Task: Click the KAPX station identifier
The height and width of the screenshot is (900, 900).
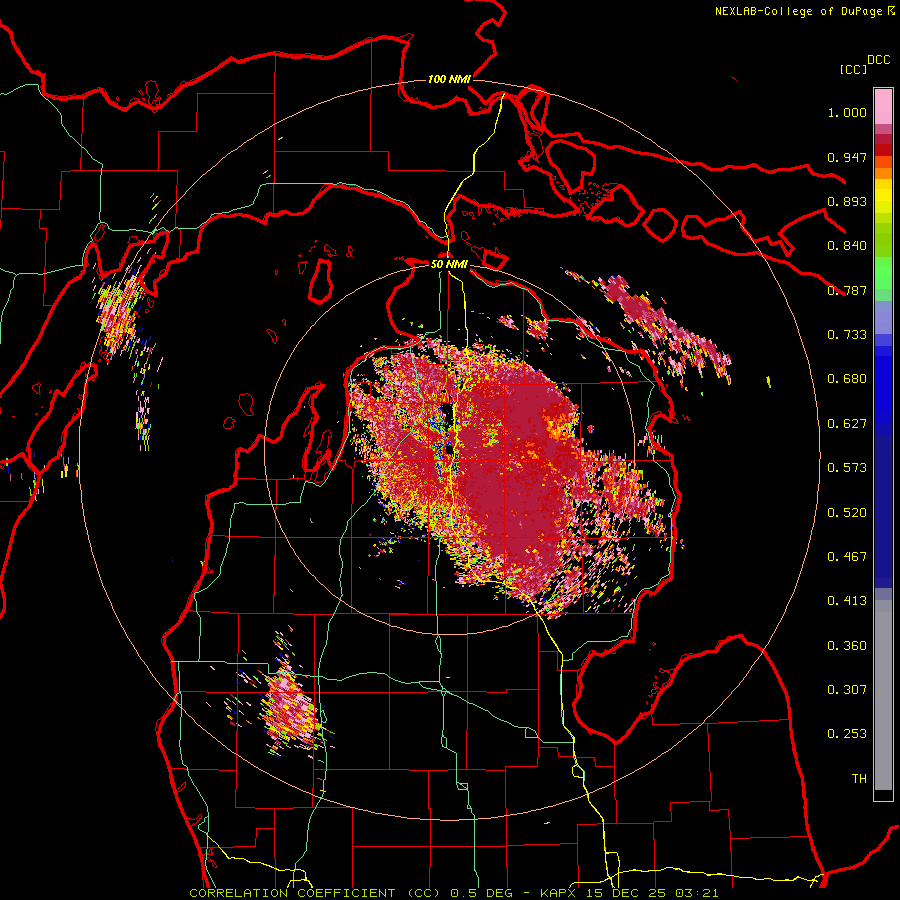Action: (560, 893)
